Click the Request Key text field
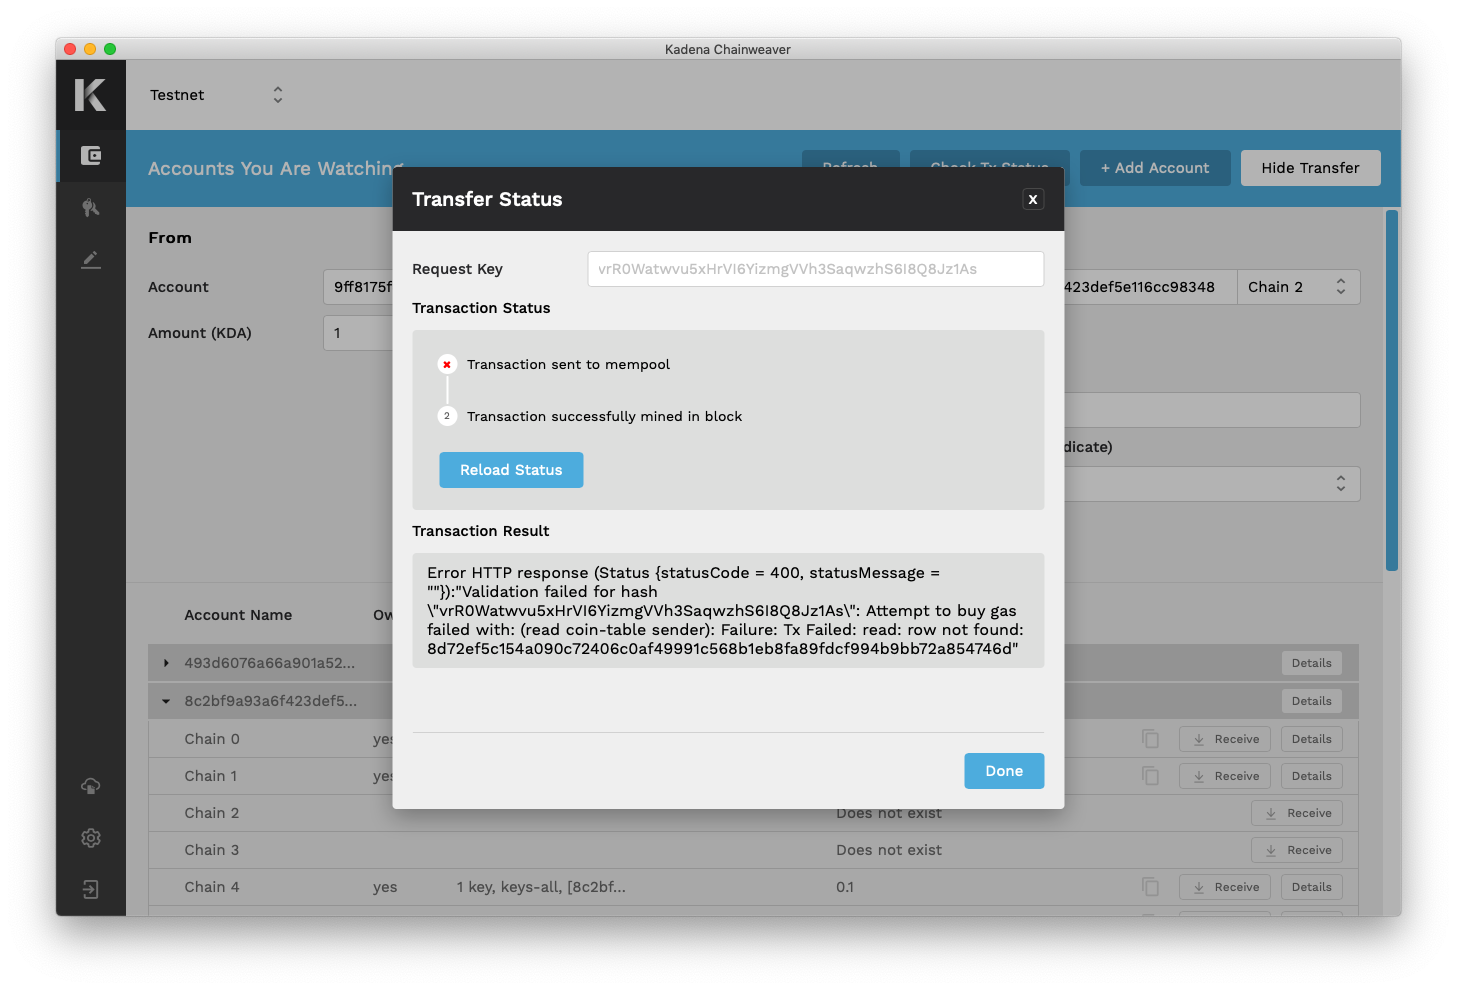1457x990 pixels. click(815, 269)
